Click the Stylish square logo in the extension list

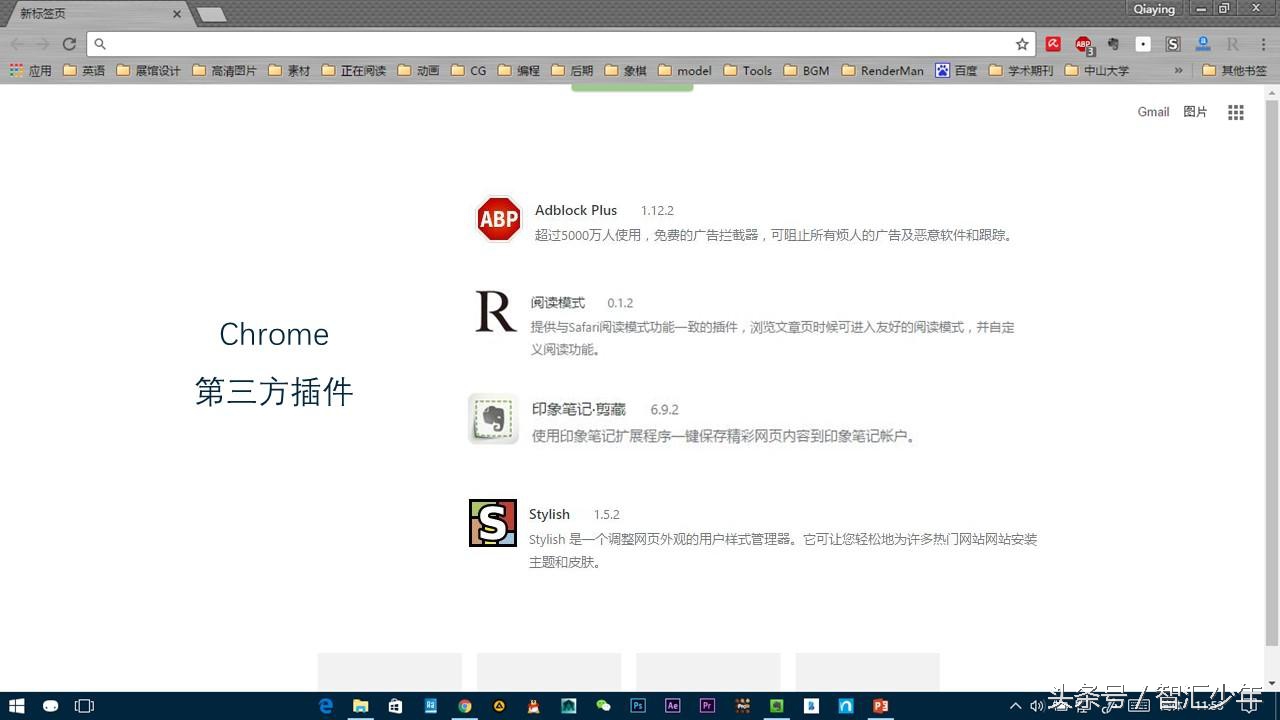coord(492,522)
